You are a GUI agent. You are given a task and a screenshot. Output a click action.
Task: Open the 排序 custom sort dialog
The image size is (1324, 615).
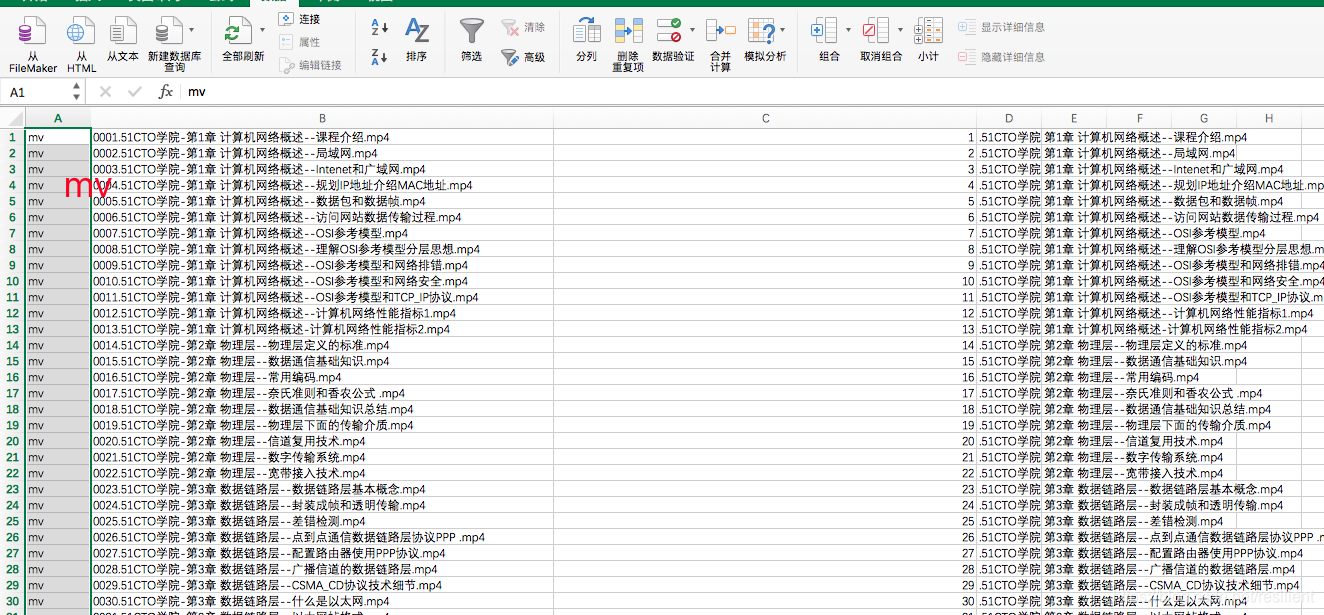pyautogui.click(x=416, y=40)
